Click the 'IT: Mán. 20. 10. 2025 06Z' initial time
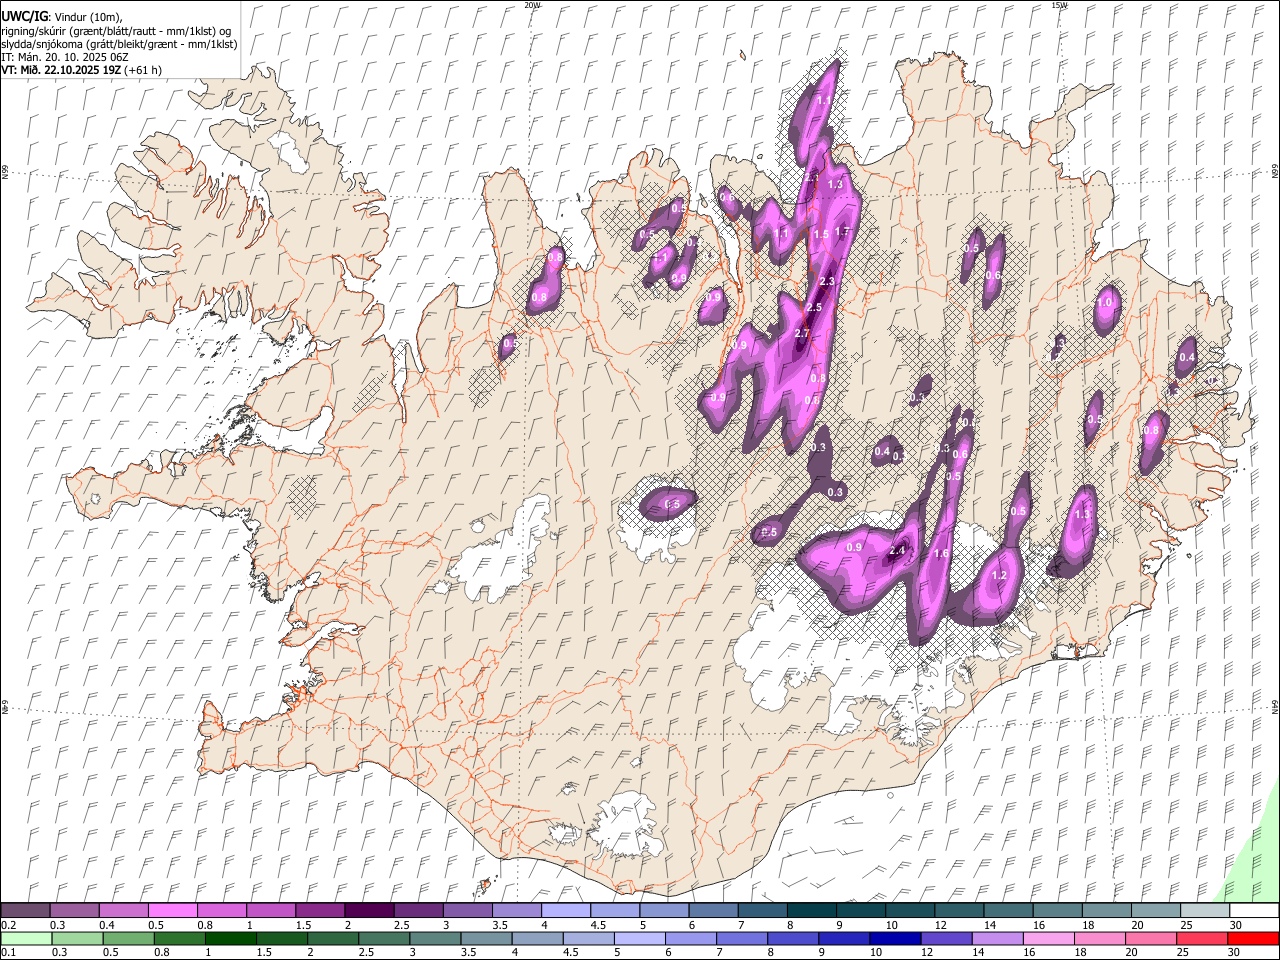This screenshot has width=1280, height=960. click(x=65, y=57)
